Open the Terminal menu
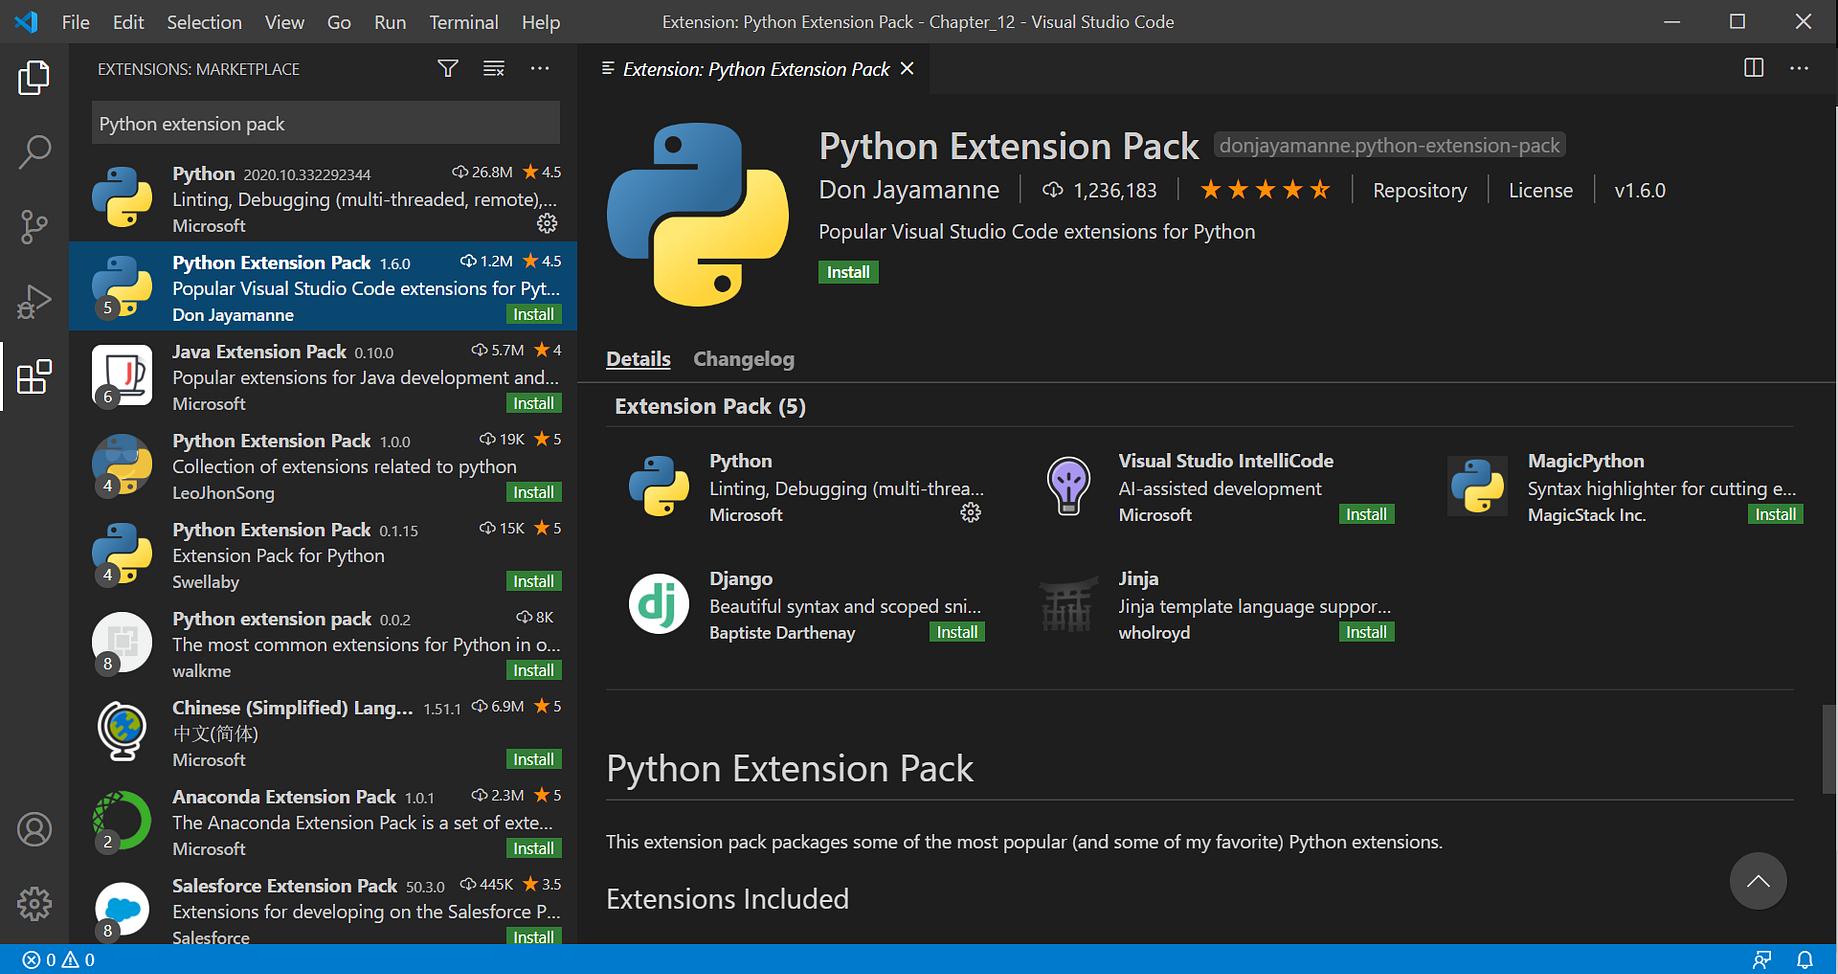Screen dimensions: 1838x974 click(x=463, y=21)
